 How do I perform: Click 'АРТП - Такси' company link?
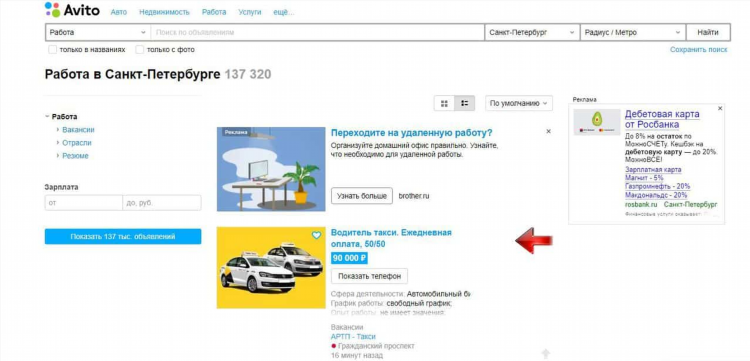[x=353, y=337]
